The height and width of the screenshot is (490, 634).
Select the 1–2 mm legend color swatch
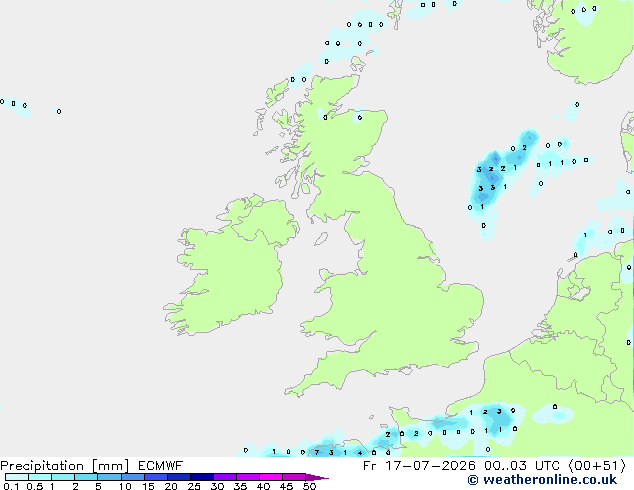click(x=63, y=477)
